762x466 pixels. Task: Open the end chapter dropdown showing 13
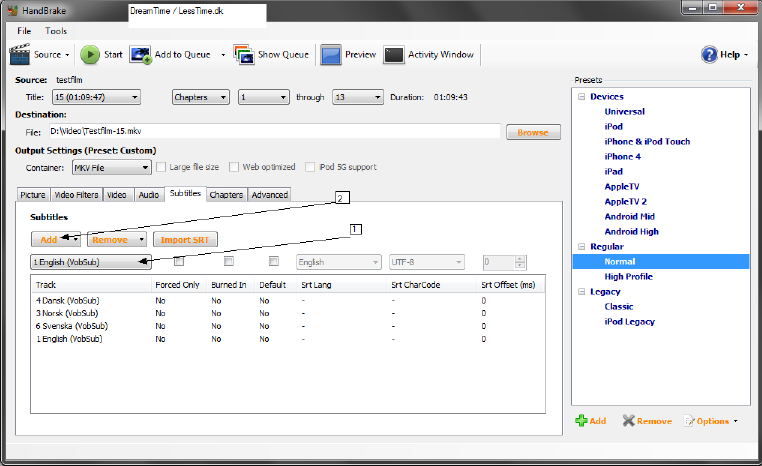358,97
